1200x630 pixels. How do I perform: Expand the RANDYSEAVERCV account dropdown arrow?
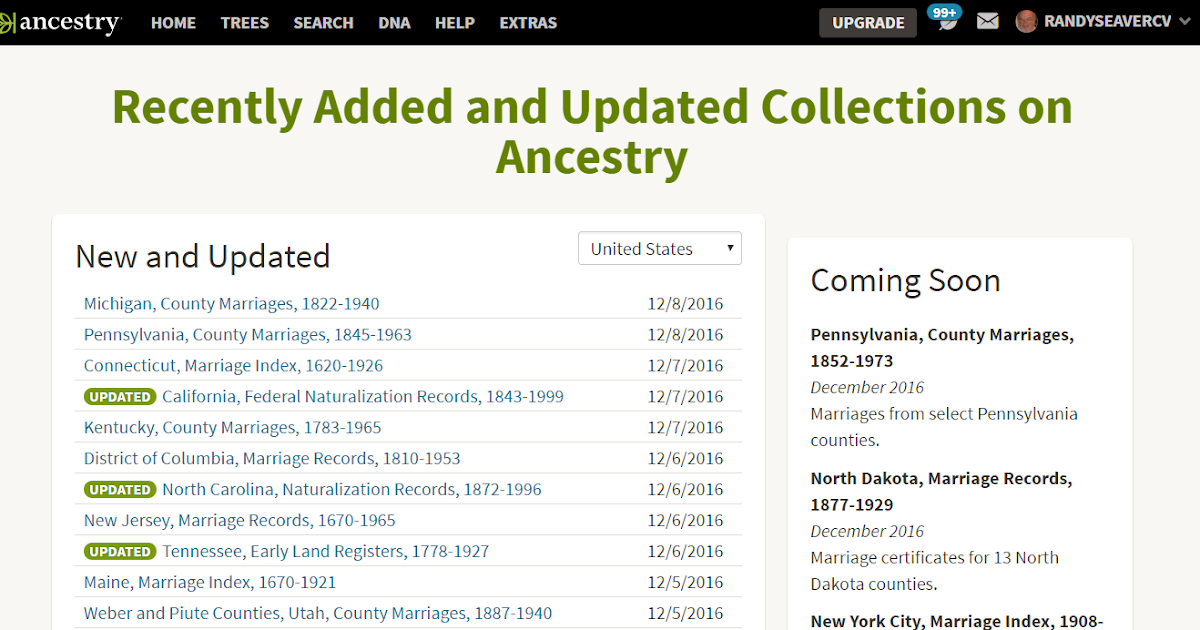click(1185, 22)
